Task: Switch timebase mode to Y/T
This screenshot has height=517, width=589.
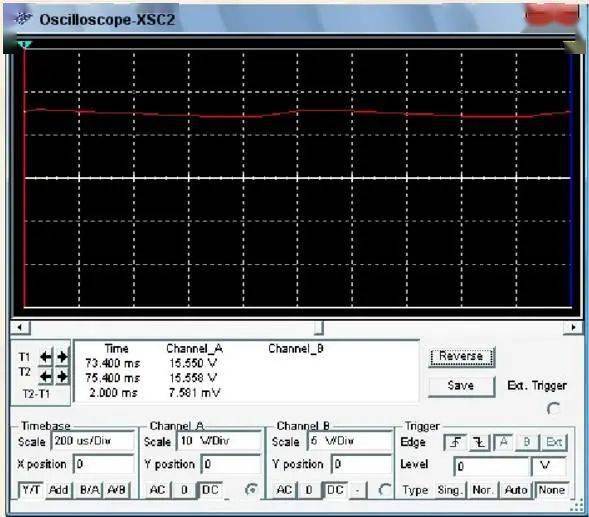Action: (31, 490)
